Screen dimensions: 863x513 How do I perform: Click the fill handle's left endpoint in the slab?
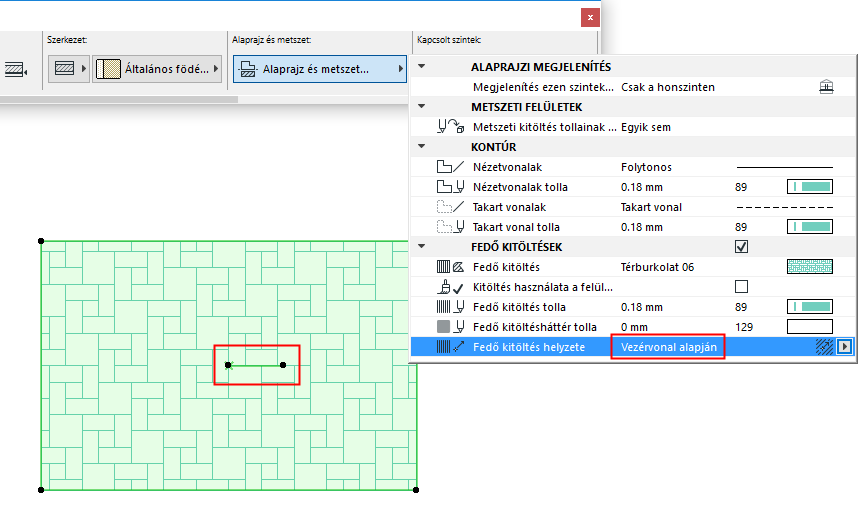pyautogui.click(x=228, y=365)
